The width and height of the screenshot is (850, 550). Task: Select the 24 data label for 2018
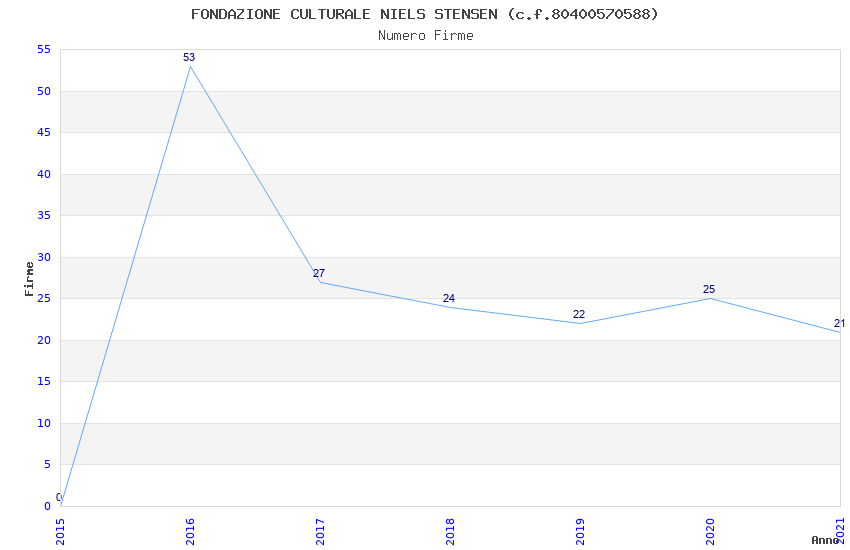pos(449,298)
